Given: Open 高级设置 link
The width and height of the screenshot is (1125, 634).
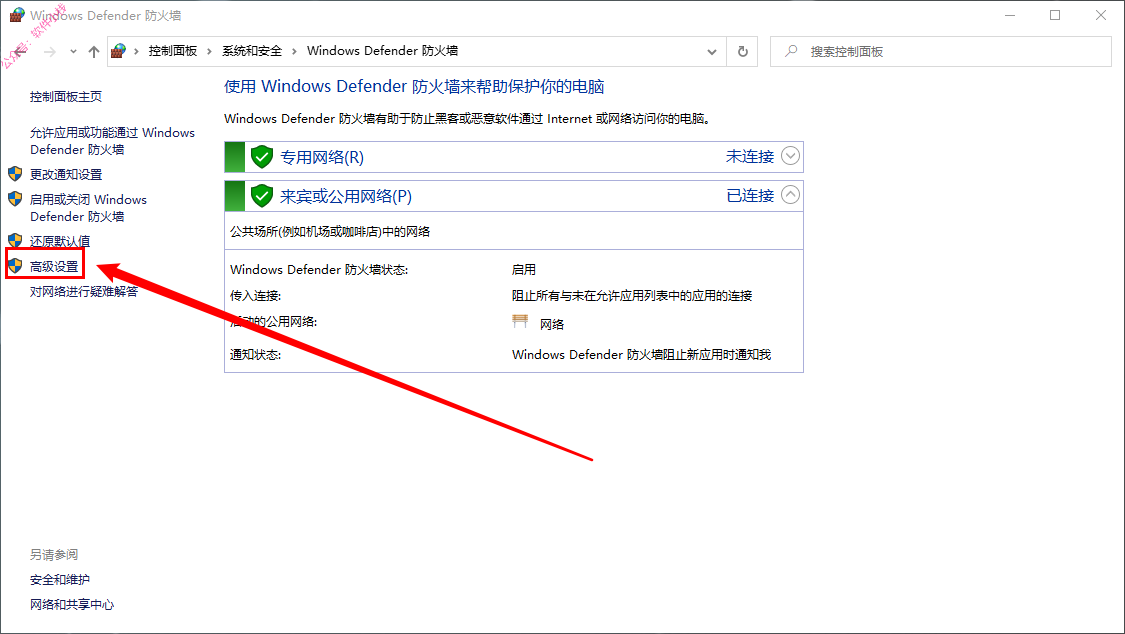Looking at the screenshot, I should (x=55, y=267).
